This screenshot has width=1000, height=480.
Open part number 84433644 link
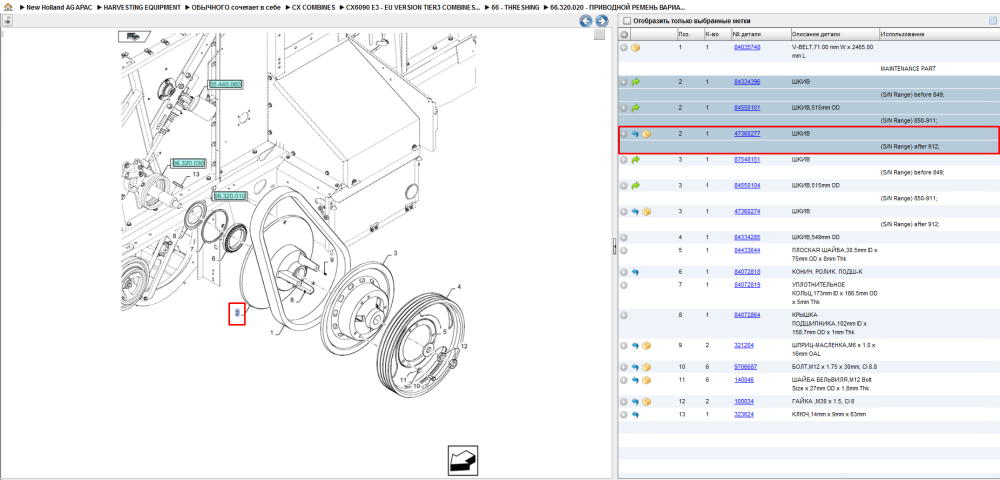click(747, 250)
